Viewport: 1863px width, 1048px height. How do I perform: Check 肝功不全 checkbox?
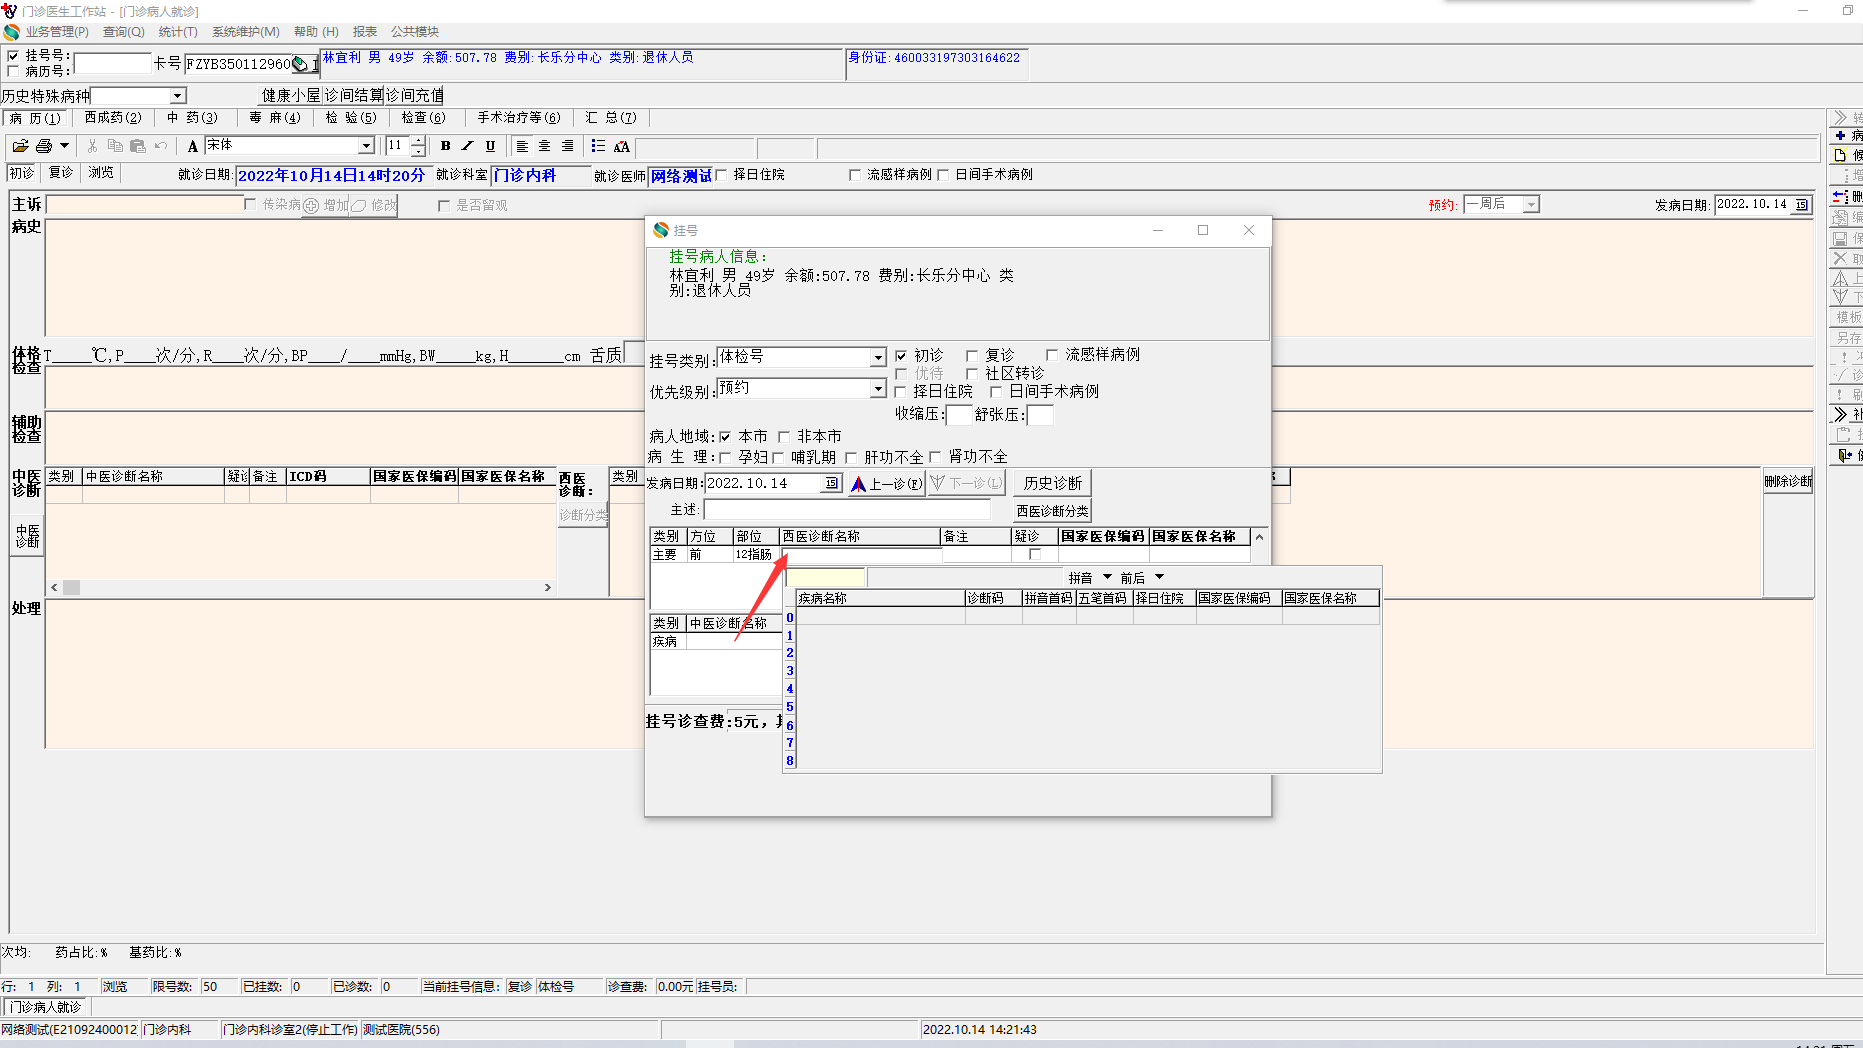tap(851, 458)
